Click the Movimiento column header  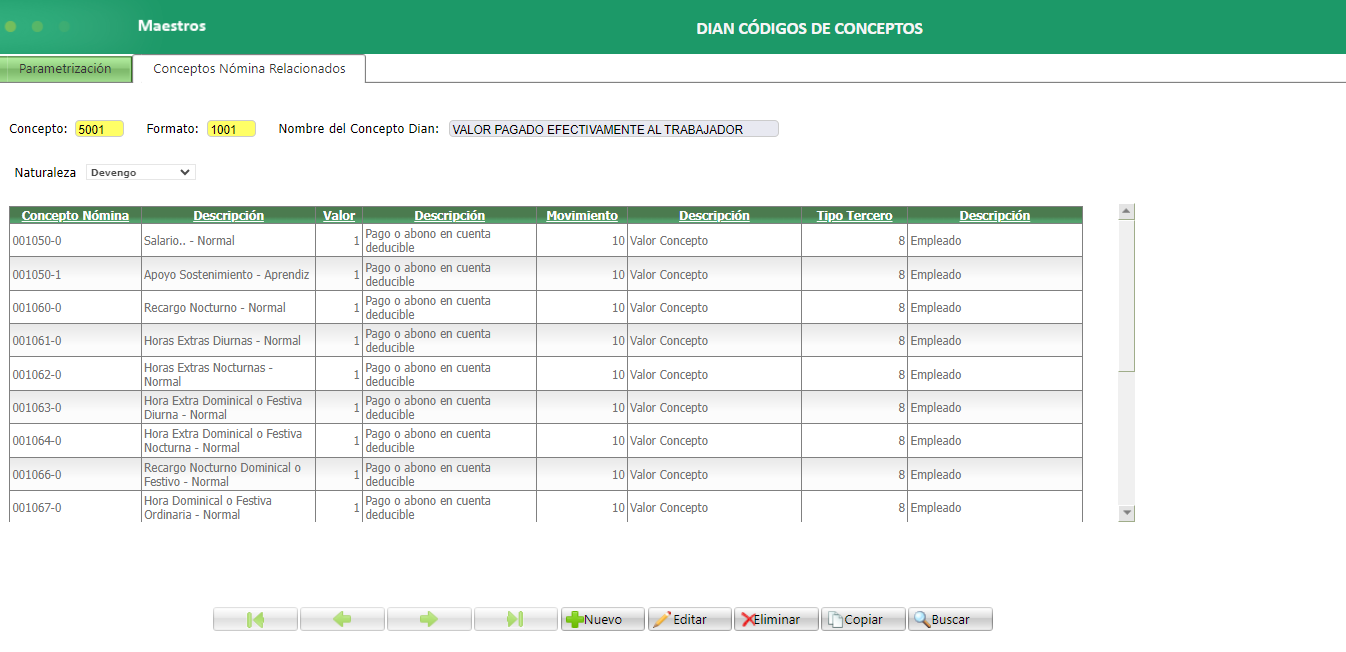pos(582,215)
